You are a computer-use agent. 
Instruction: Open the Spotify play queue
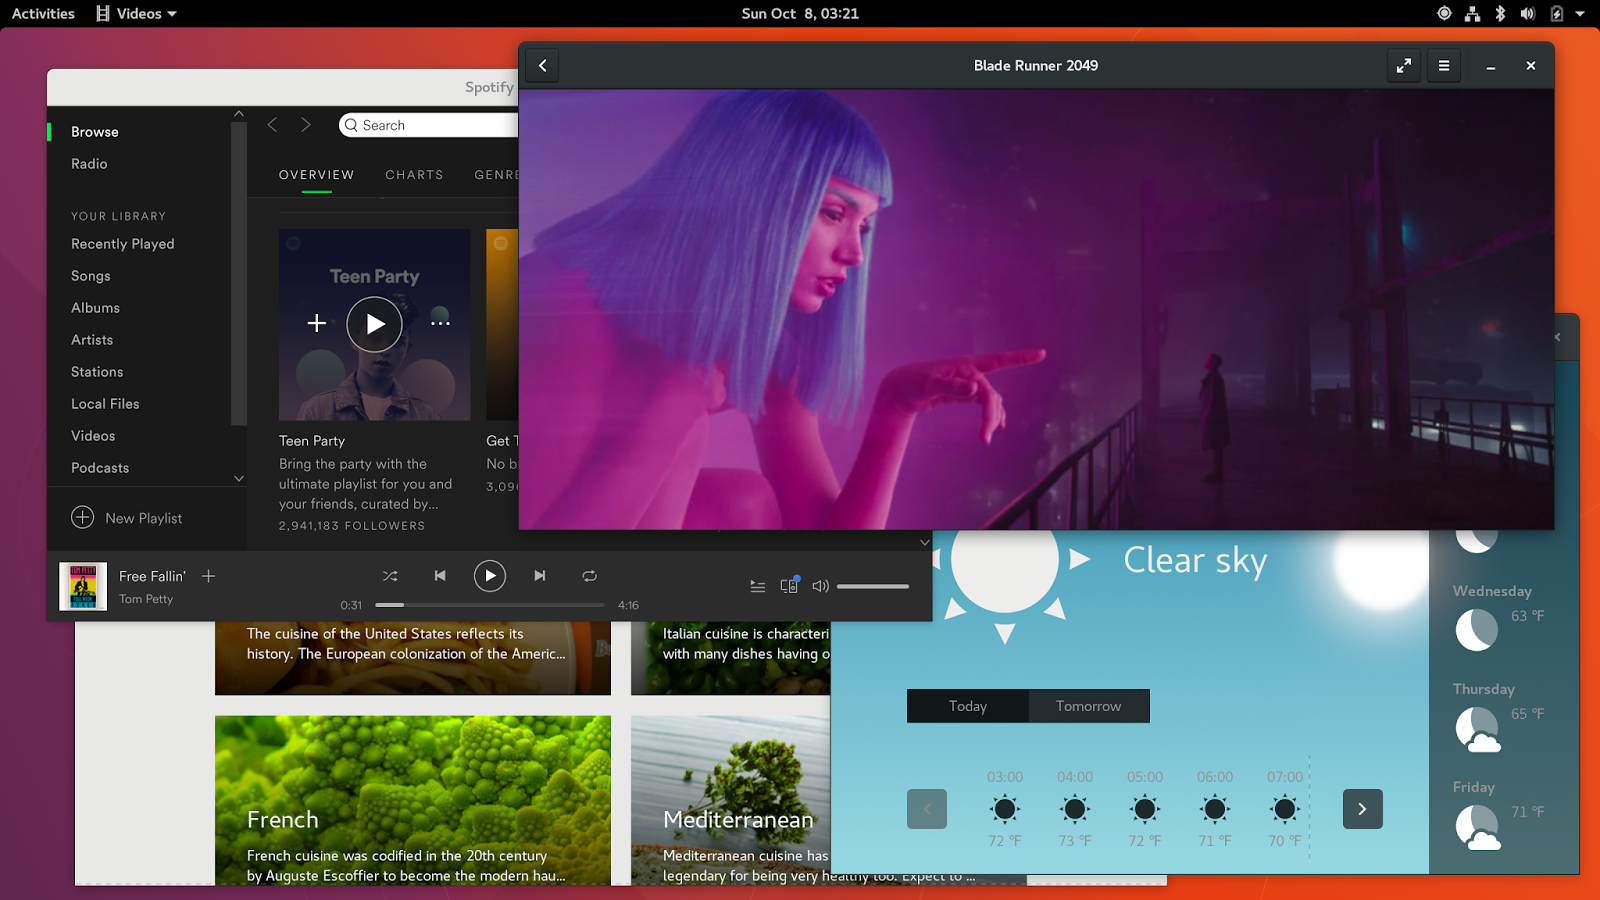pos(757,586)
